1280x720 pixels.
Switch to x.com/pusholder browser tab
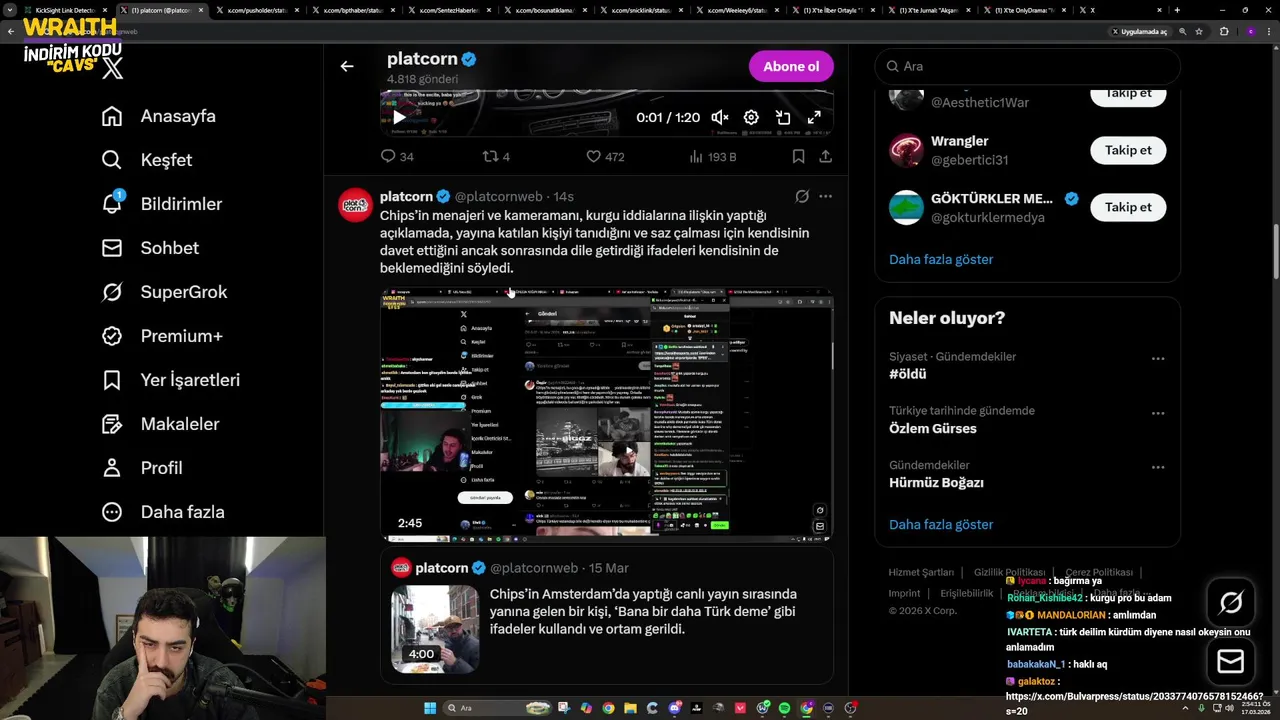(x=256, y=10)
